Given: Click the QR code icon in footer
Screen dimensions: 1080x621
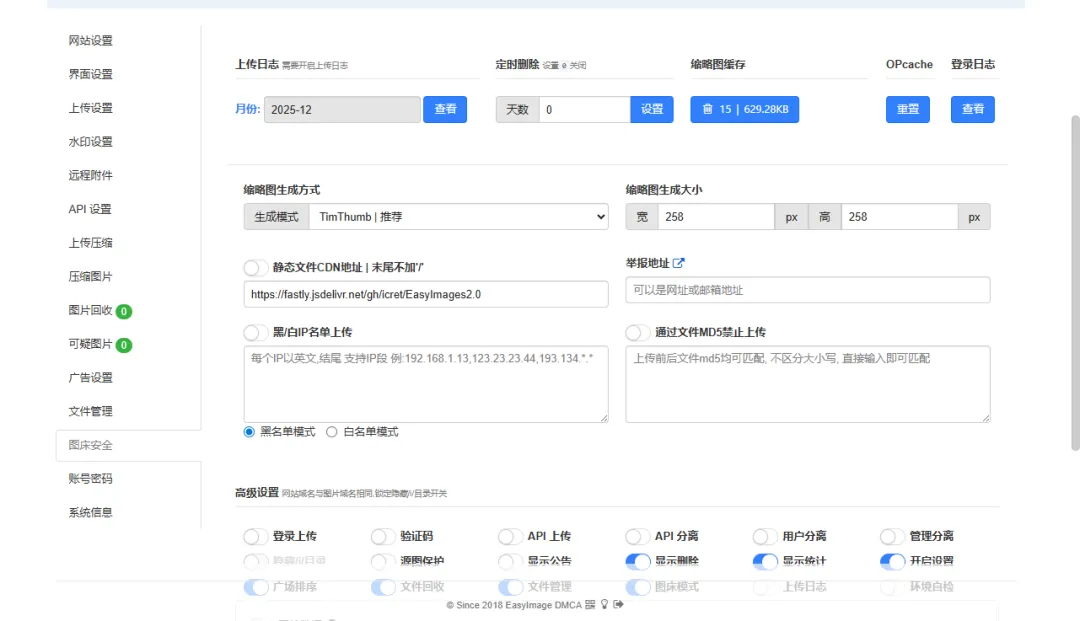Looking at the screenshot, I should pyautogui.click(x=590, y=605).
